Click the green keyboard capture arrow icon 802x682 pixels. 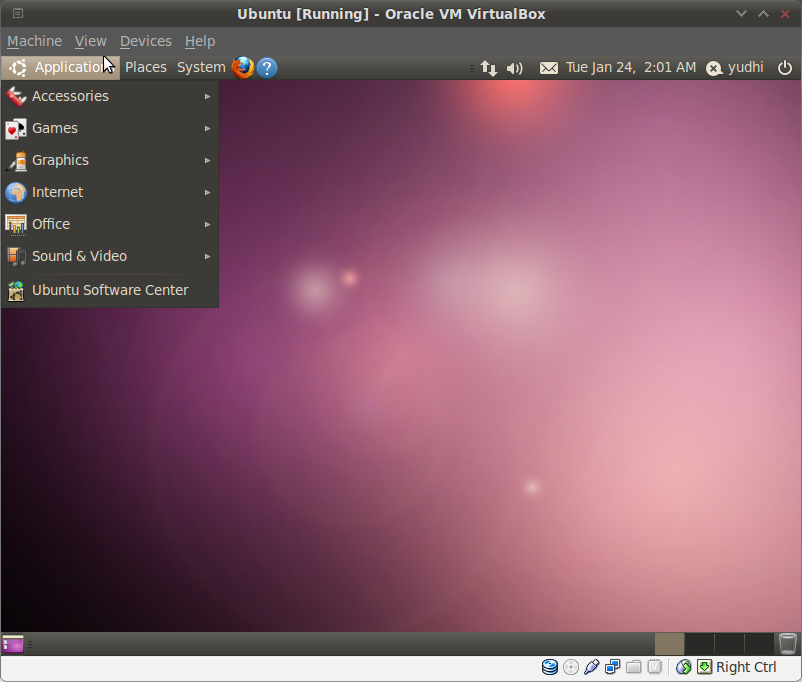click(704, 667)
